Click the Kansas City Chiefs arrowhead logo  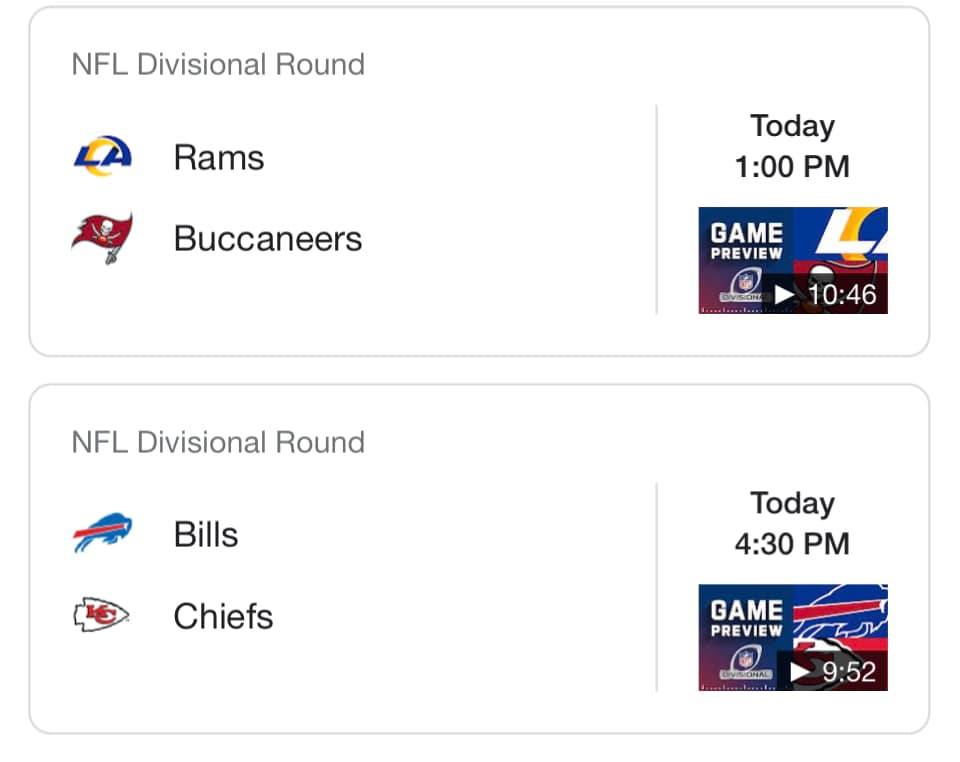102,615
